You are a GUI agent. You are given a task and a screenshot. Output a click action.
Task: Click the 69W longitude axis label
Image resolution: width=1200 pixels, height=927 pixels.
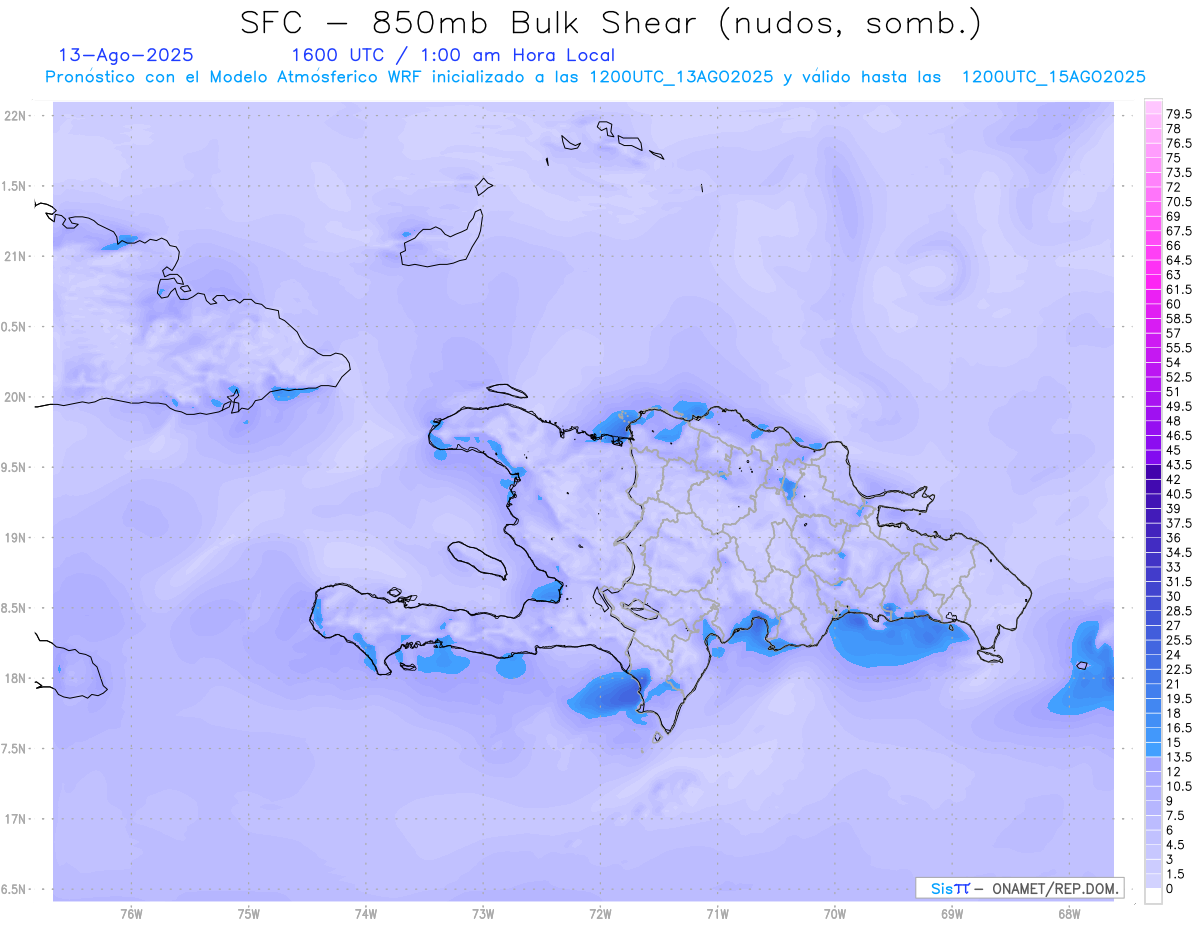(951, 914)
